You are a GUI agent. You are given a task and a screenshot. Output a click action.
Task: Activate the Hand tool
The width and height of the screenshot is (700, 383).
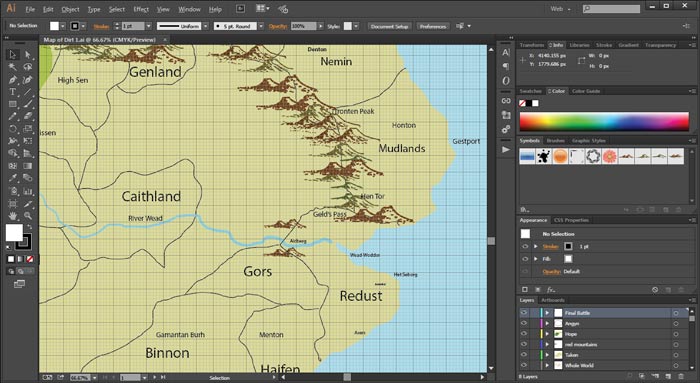tap(12, 216)
